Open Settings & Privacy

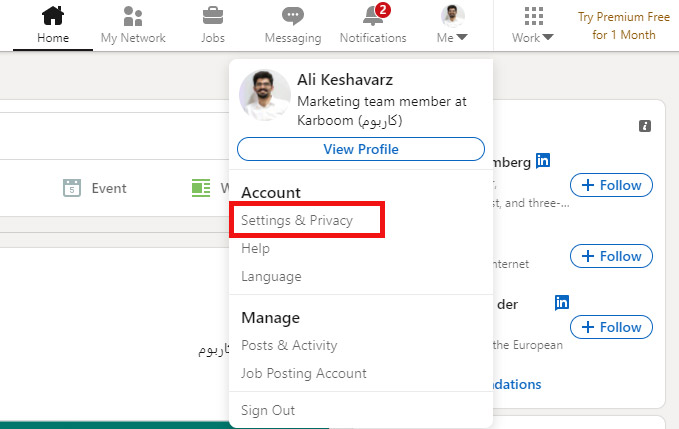pyautogui.click(x=297, y=220)
